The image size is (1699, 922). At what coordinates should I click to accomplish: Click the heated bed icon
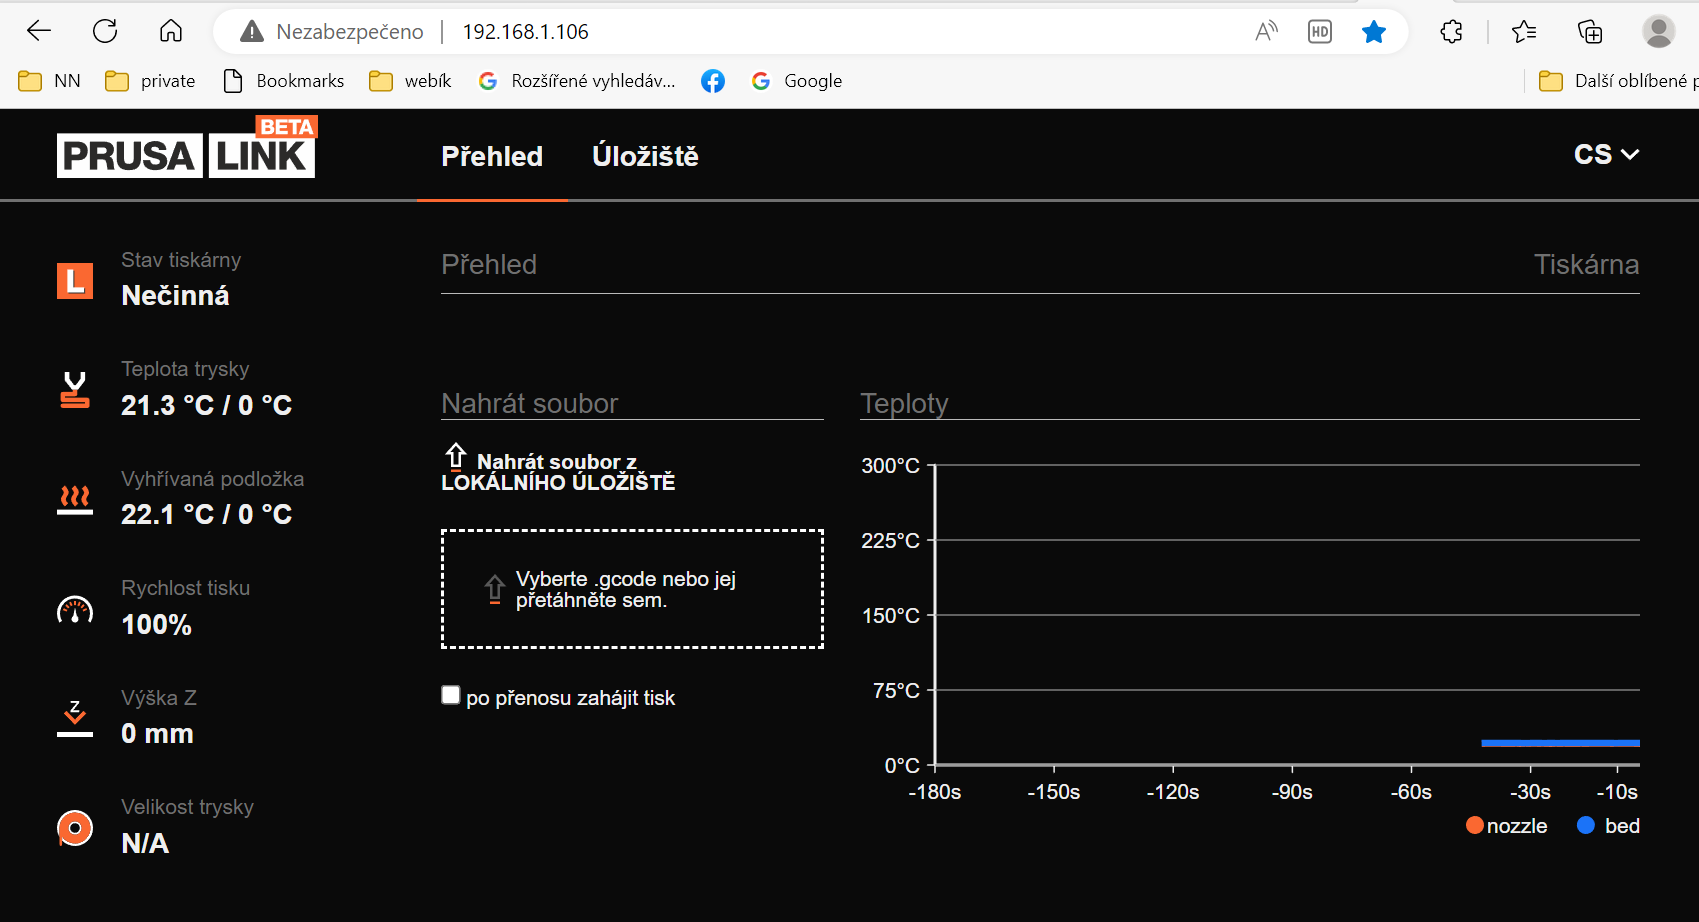click(x=75, y=499)
